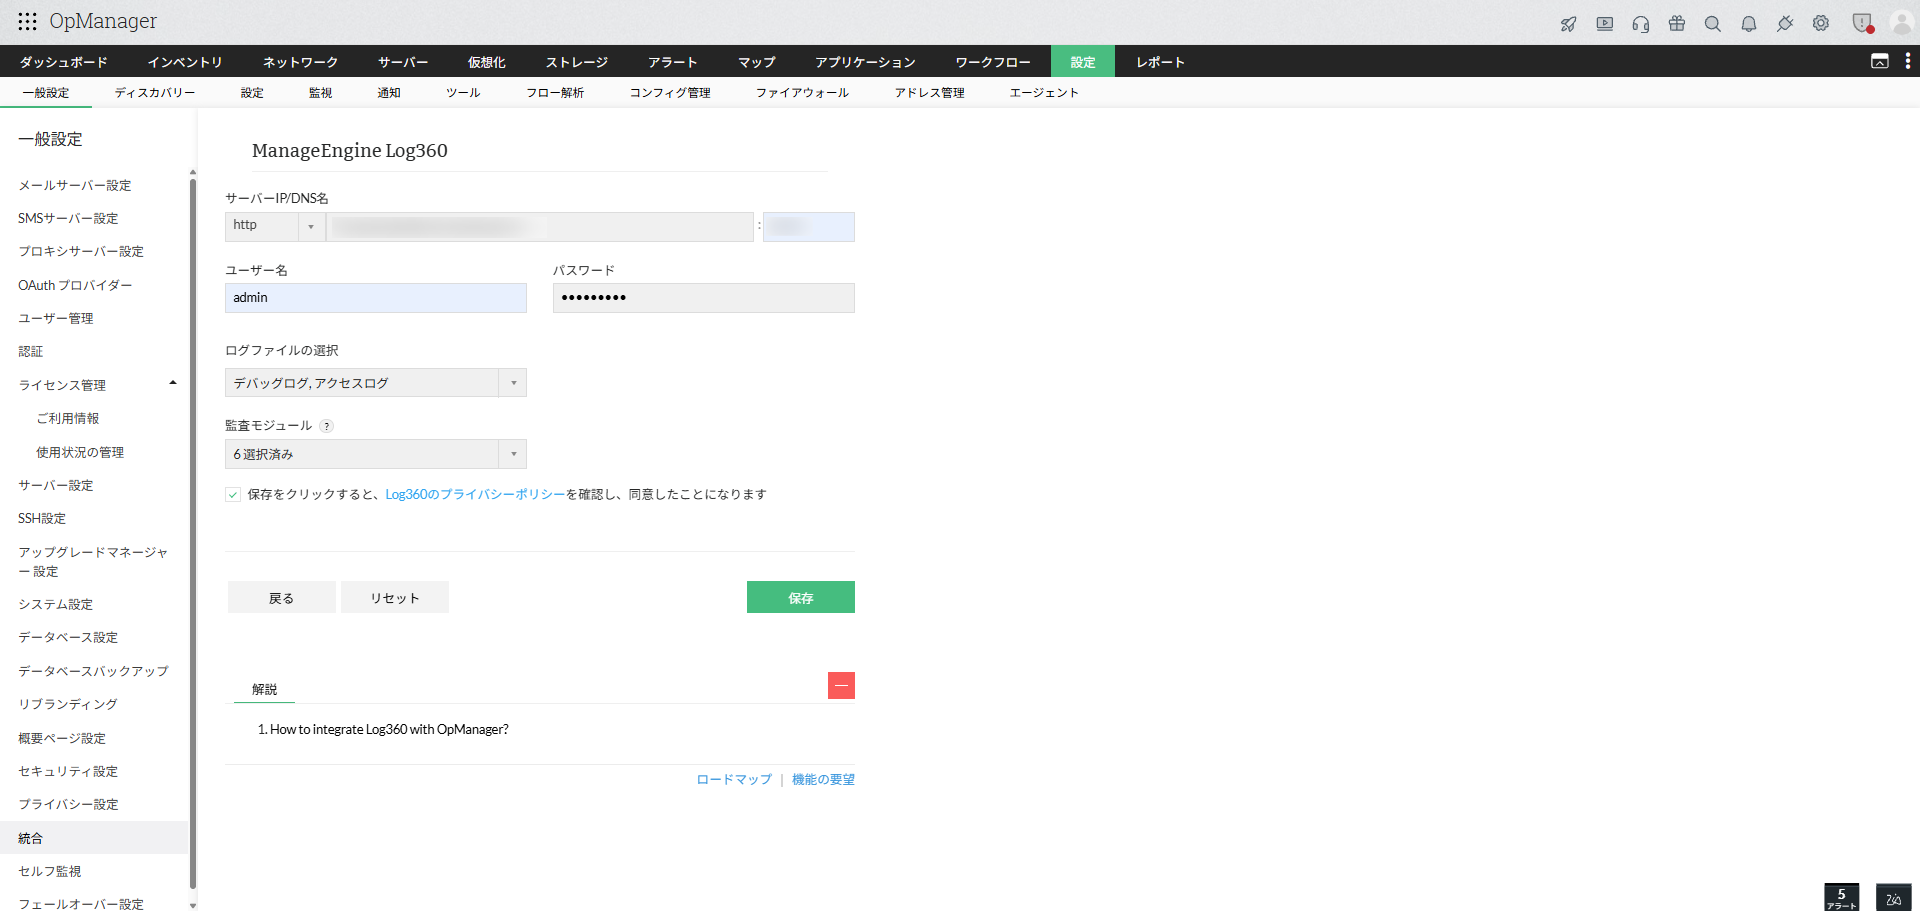The height and width of the screenshot is (911, 1920).
Task: Open the notifications bell icon
Action: click(1749, 24)
